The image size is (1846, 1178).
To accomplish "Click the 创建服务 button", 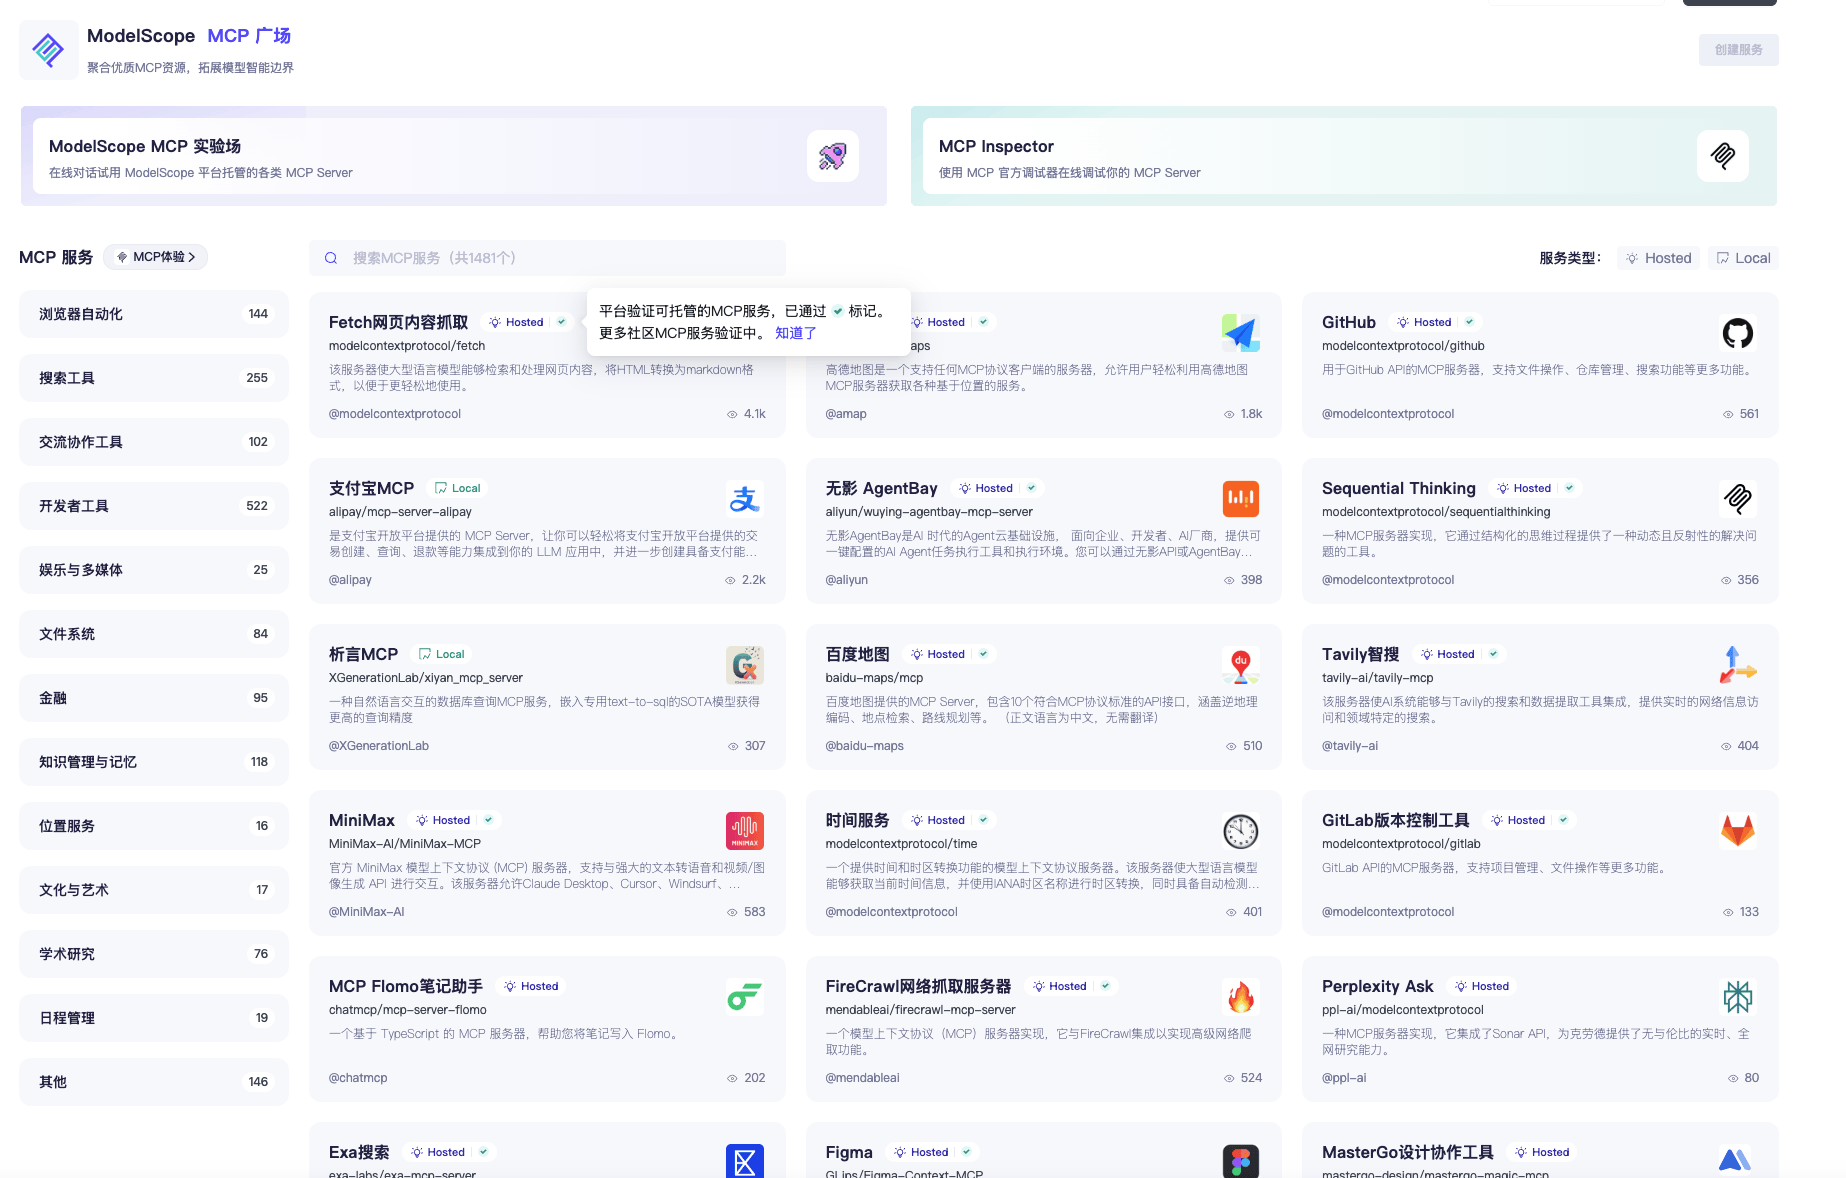I will [x=1738, y=50].
